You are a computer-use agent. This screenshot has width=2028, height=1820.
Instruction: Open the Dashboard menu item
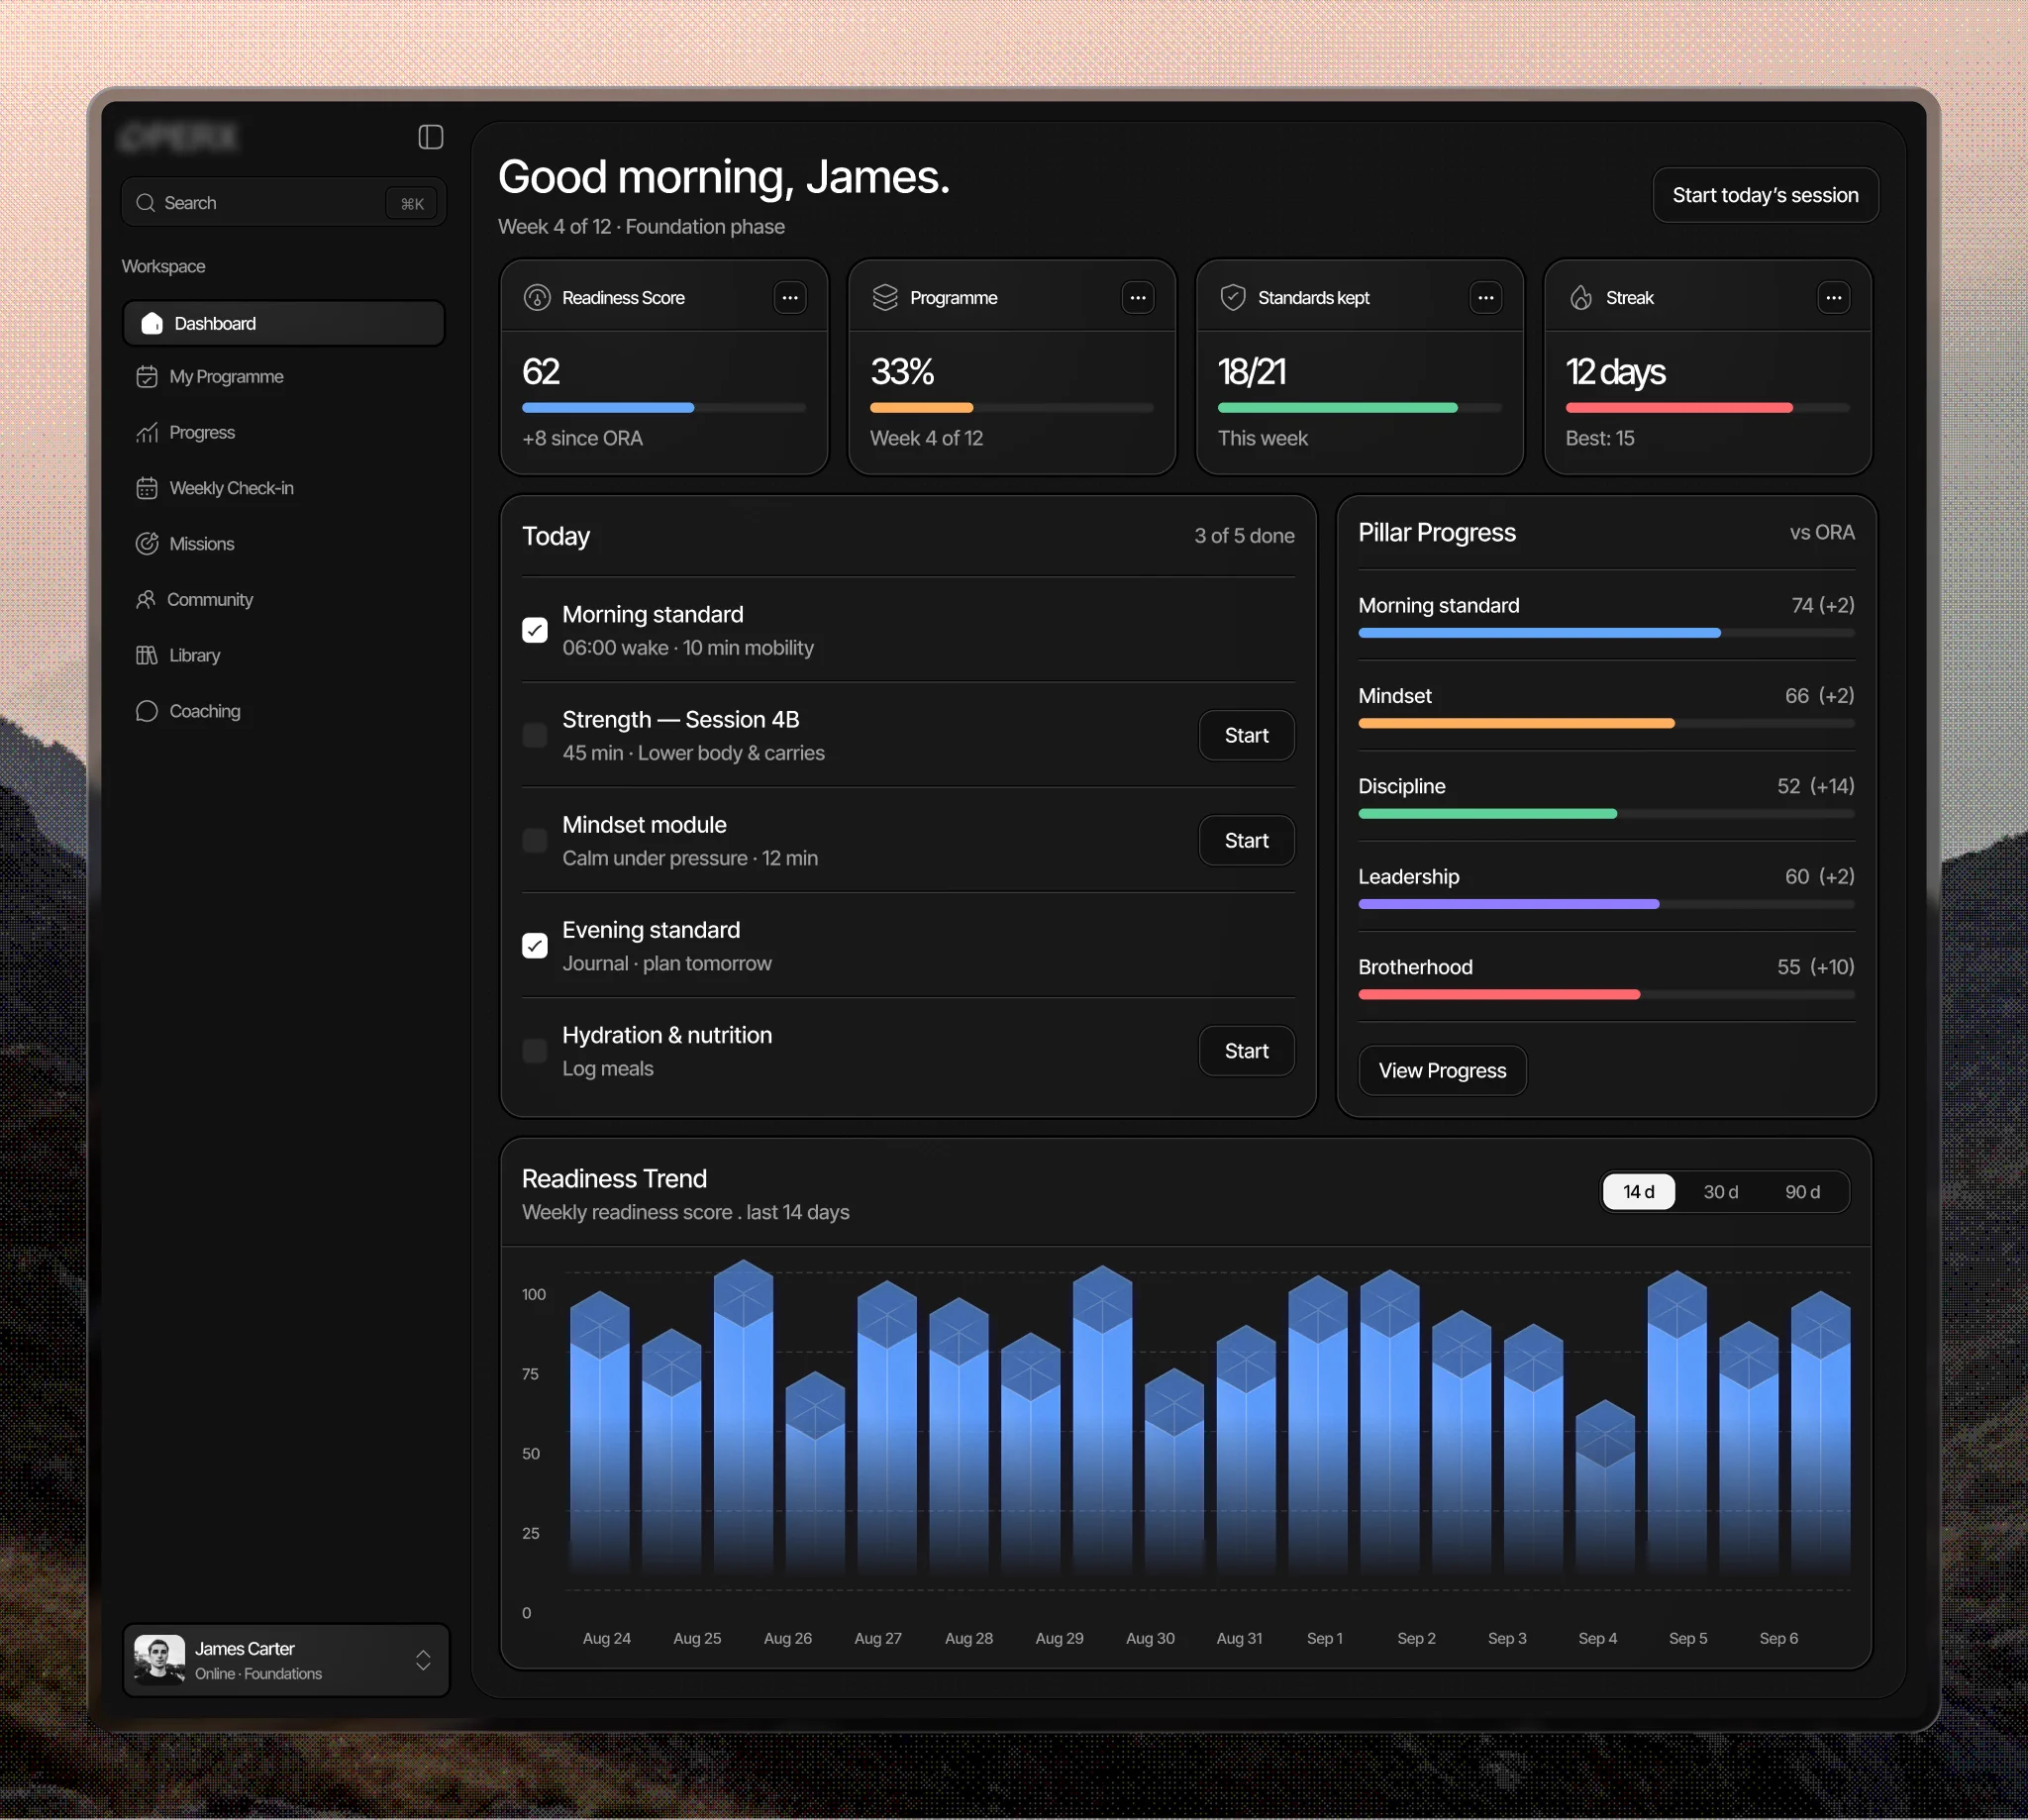(284, 323)
